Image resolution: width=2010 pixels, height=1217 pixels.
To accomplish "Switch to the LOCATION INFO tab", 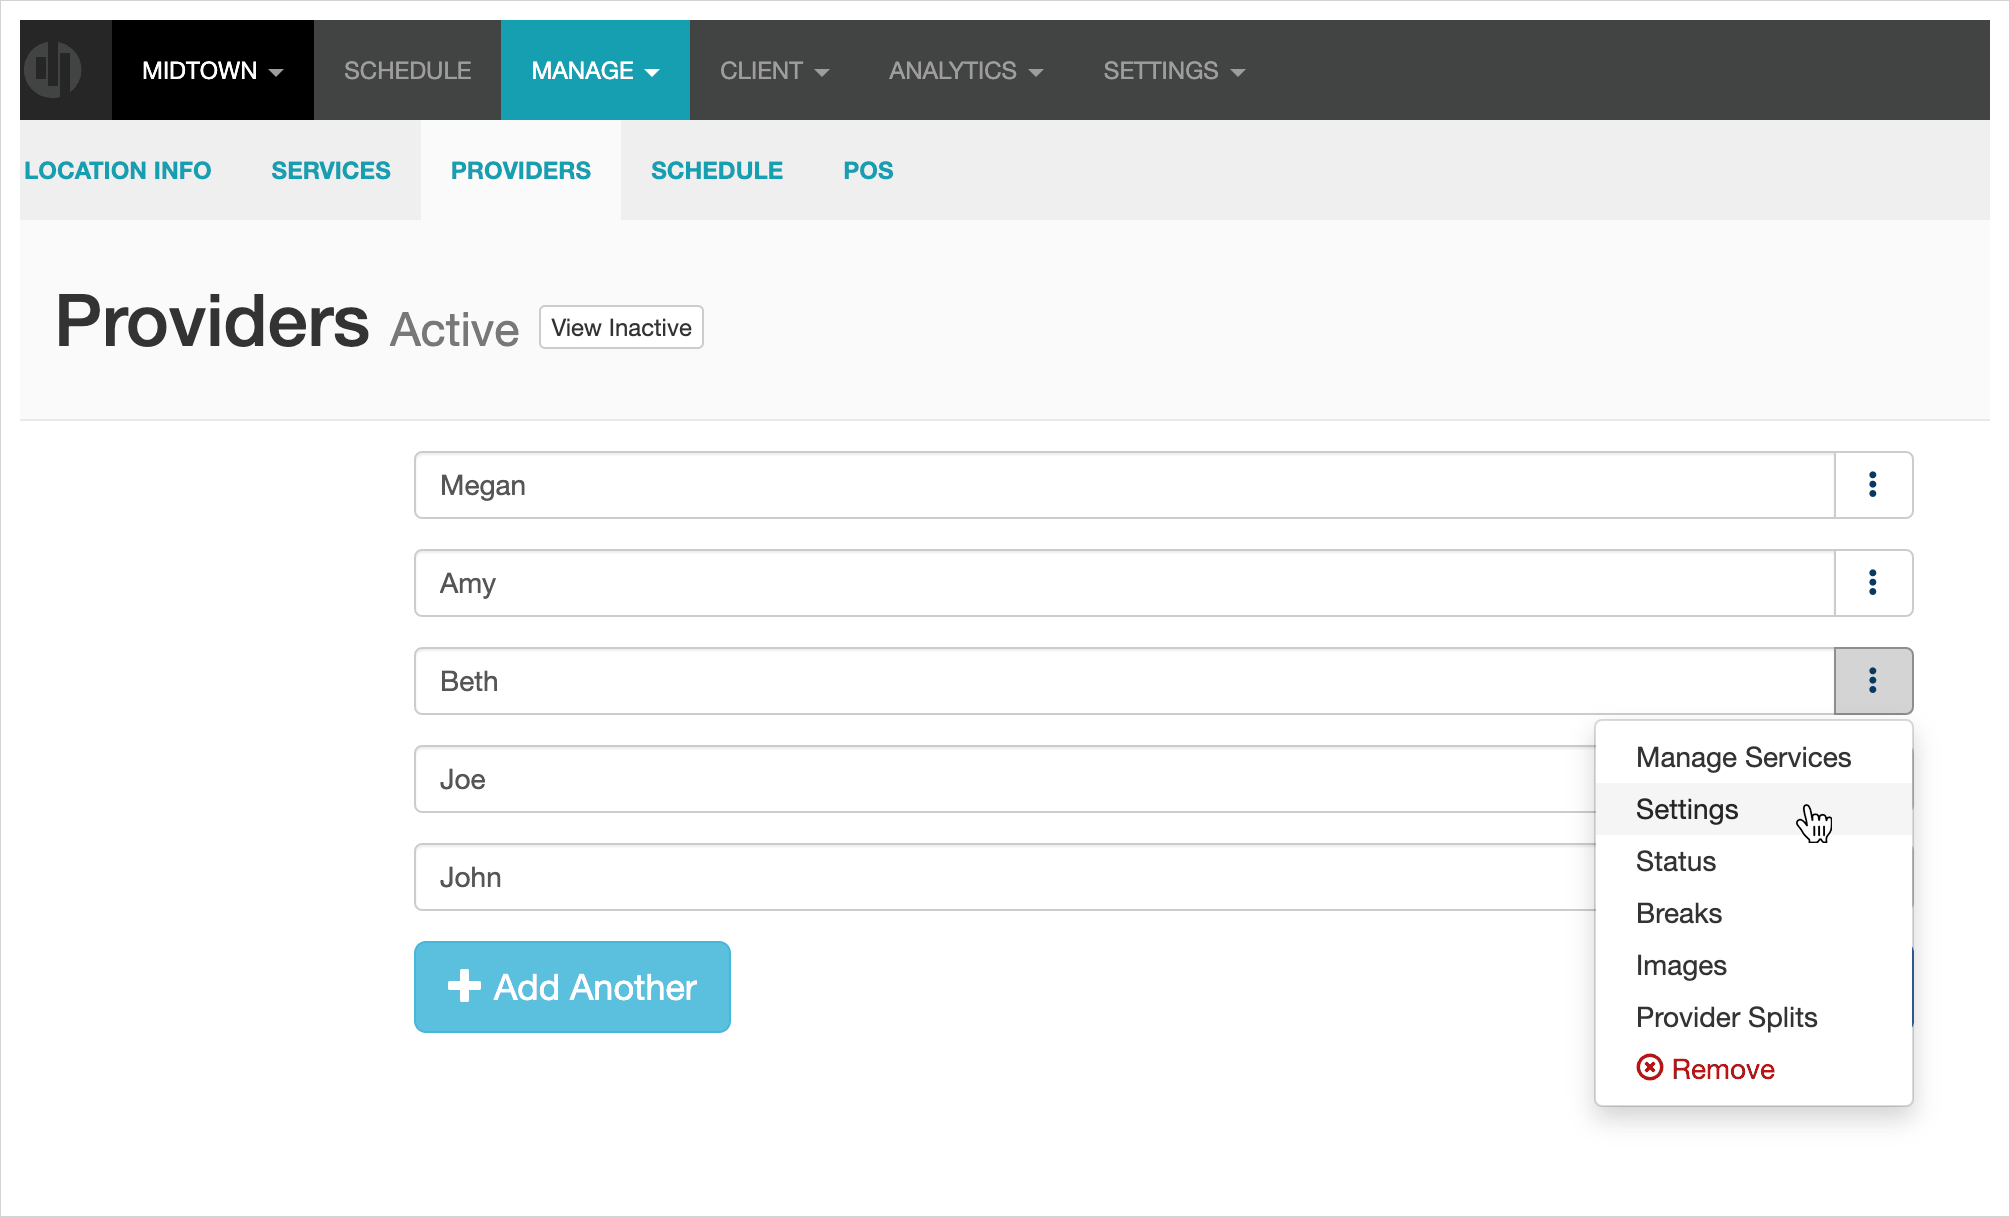I will click(x=118, y=170).
